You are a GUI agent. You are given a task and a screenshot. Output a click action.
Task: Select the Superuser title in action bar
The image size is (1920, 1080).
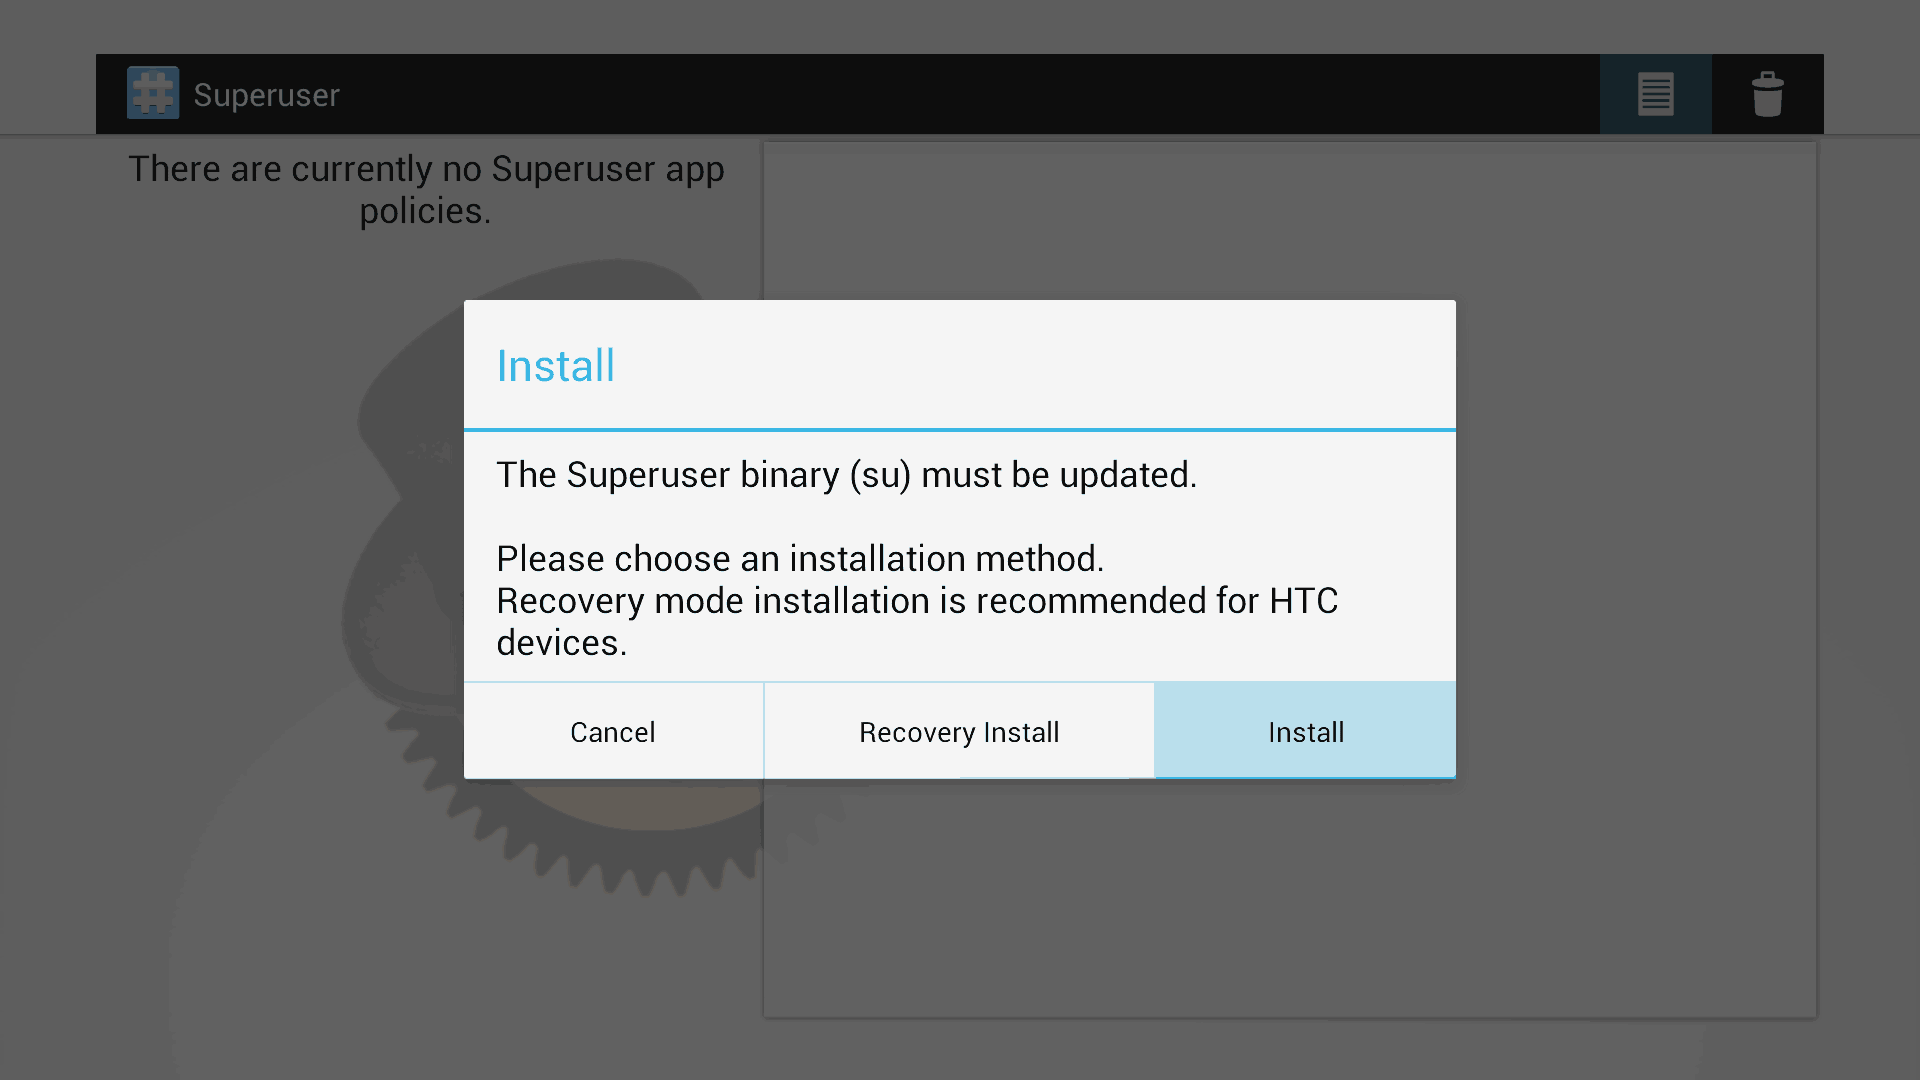(266, 95)
